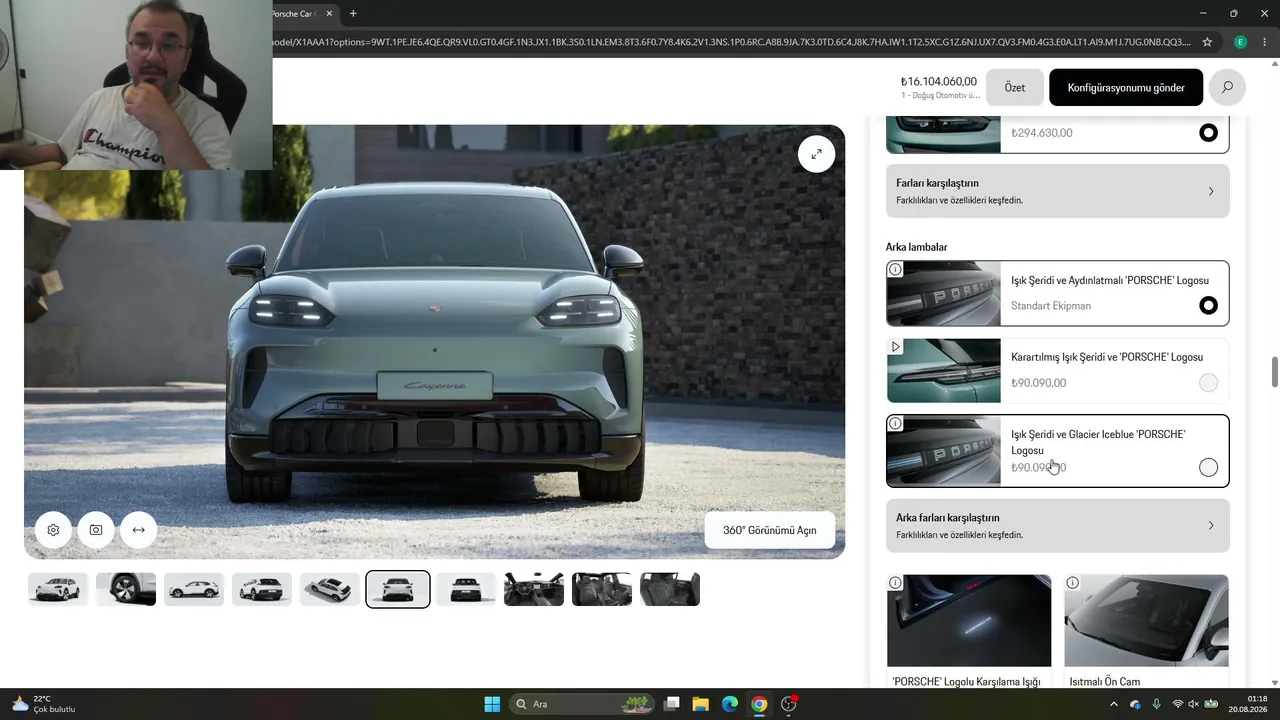Expand the car image to fullscreen
Viewport: 1280px width, 720px height.
pos(816,154)
